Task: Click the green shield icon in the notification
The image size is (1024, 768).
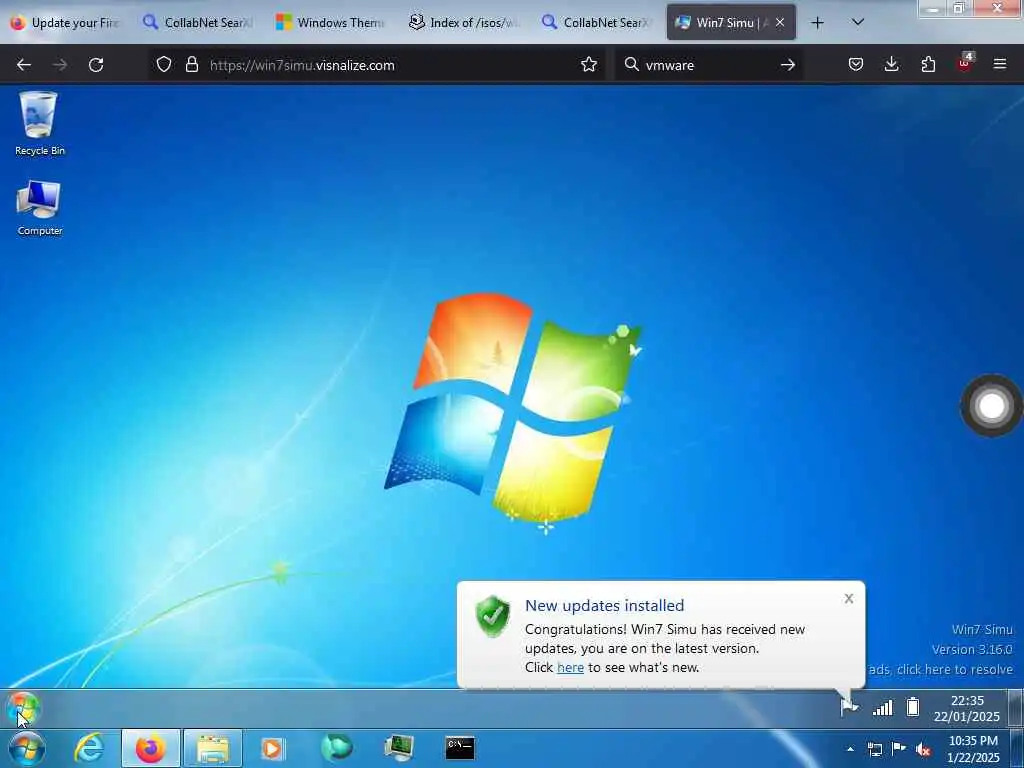Action: 493,616
